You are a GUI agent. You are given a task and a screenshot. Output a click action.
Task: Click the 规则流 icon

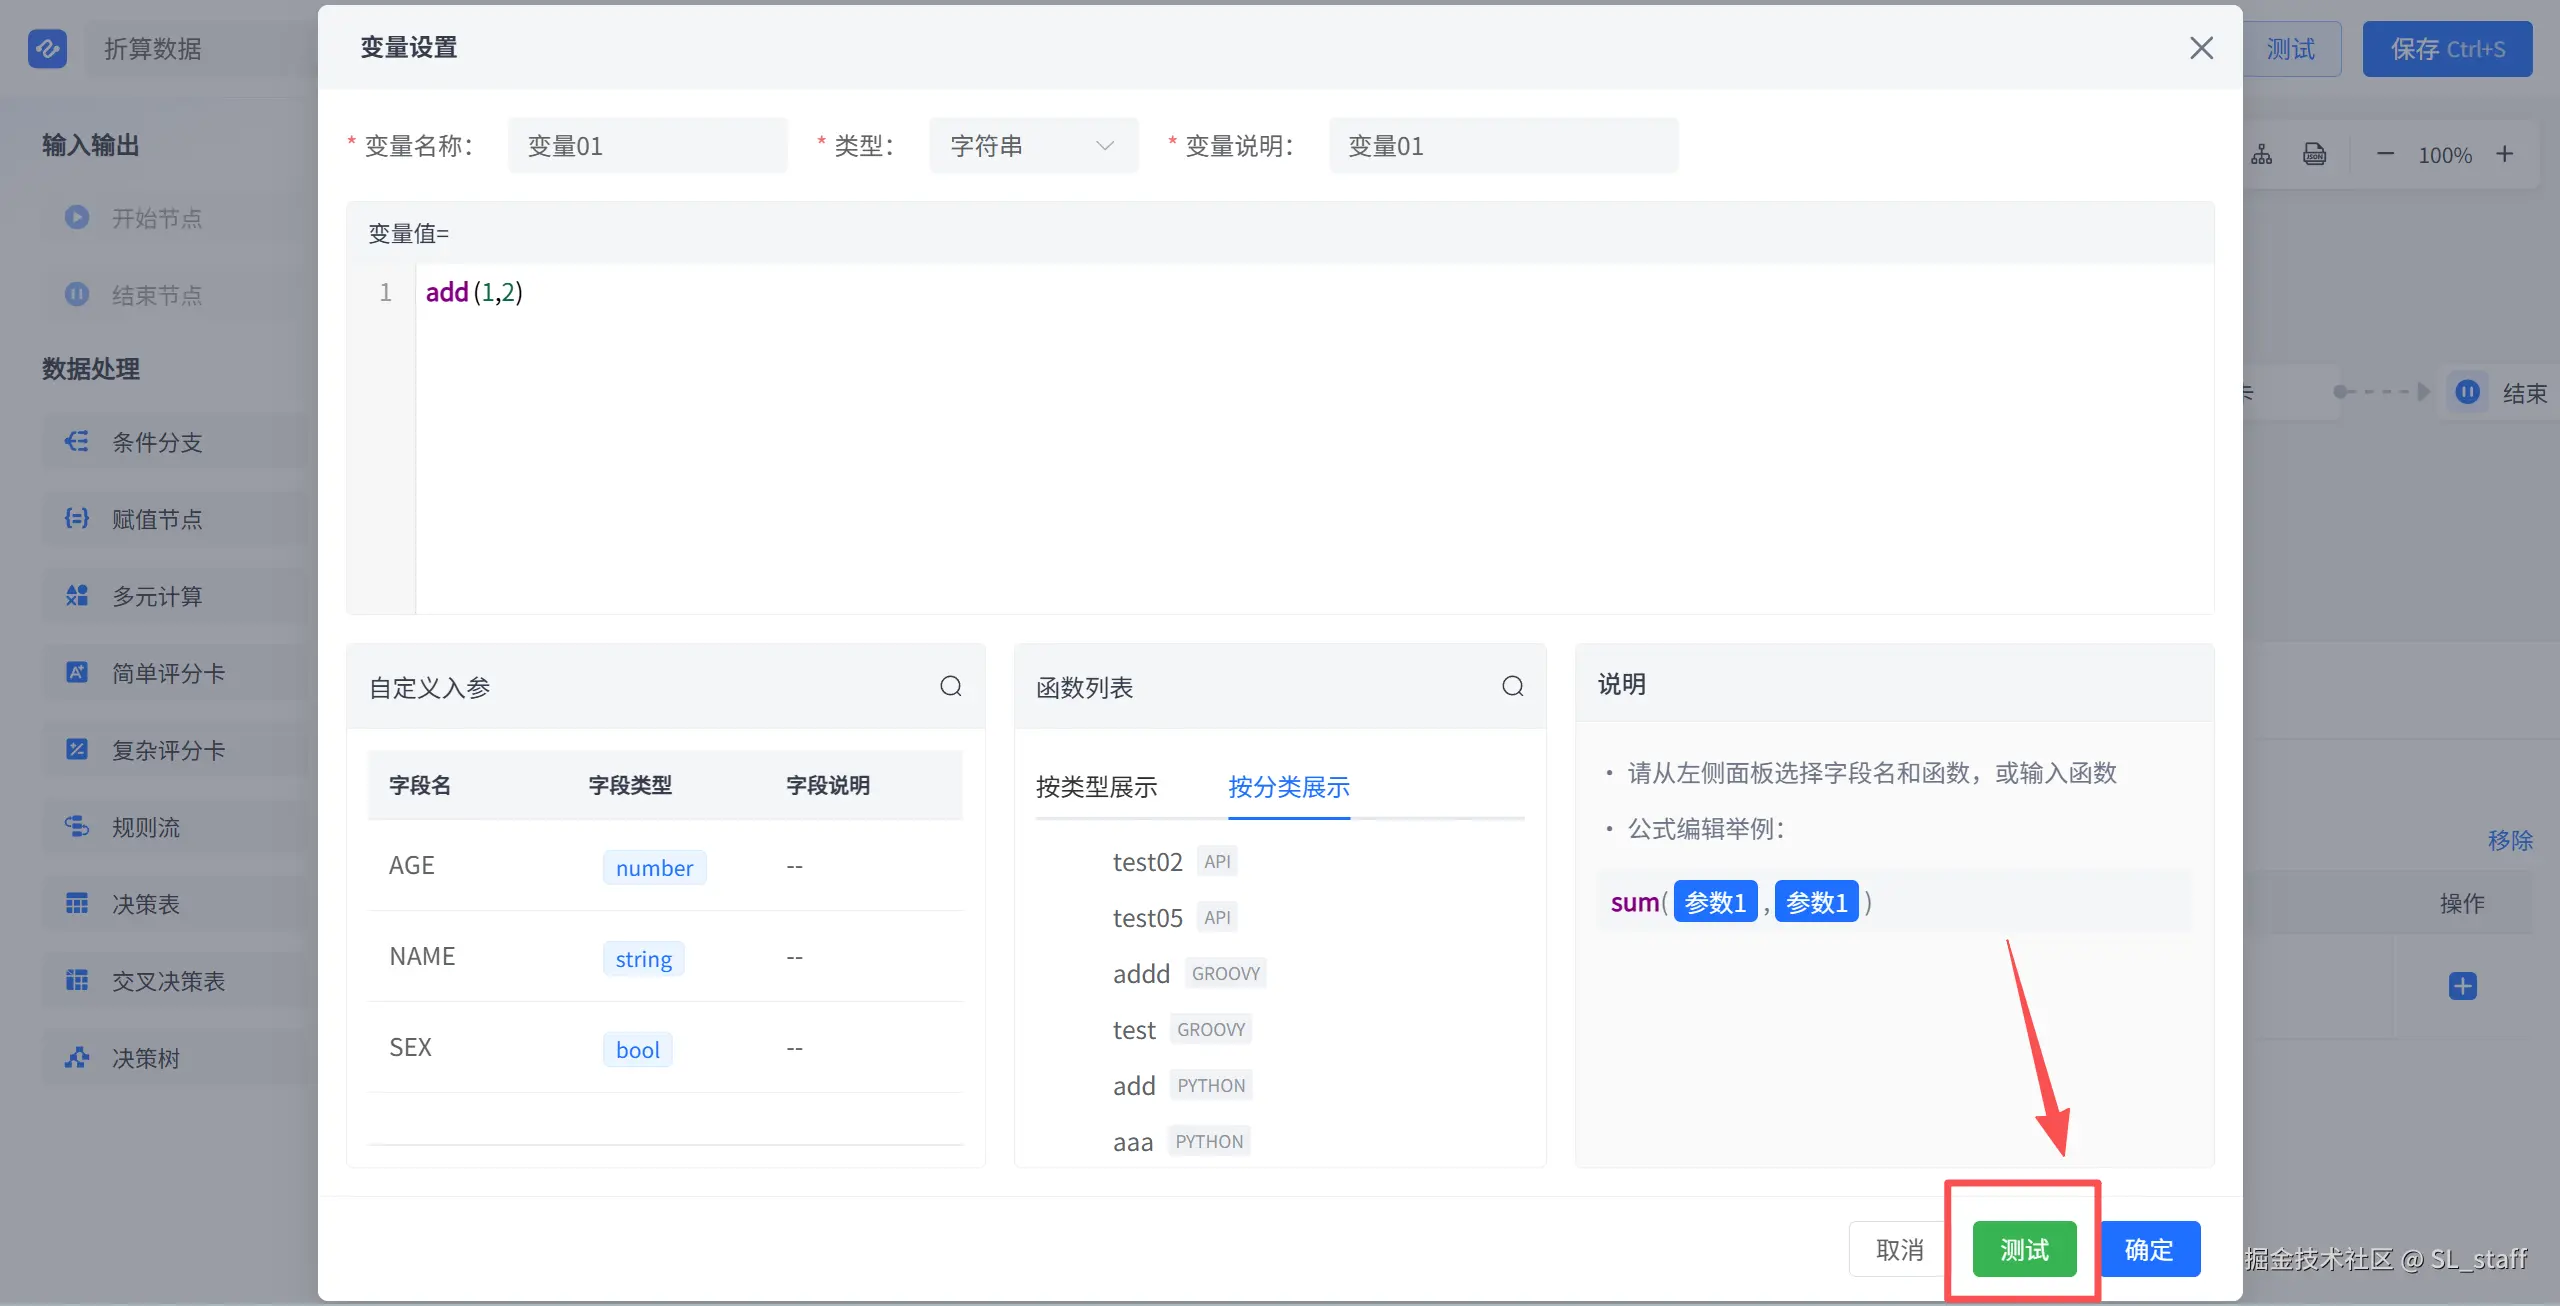point(77,826)
